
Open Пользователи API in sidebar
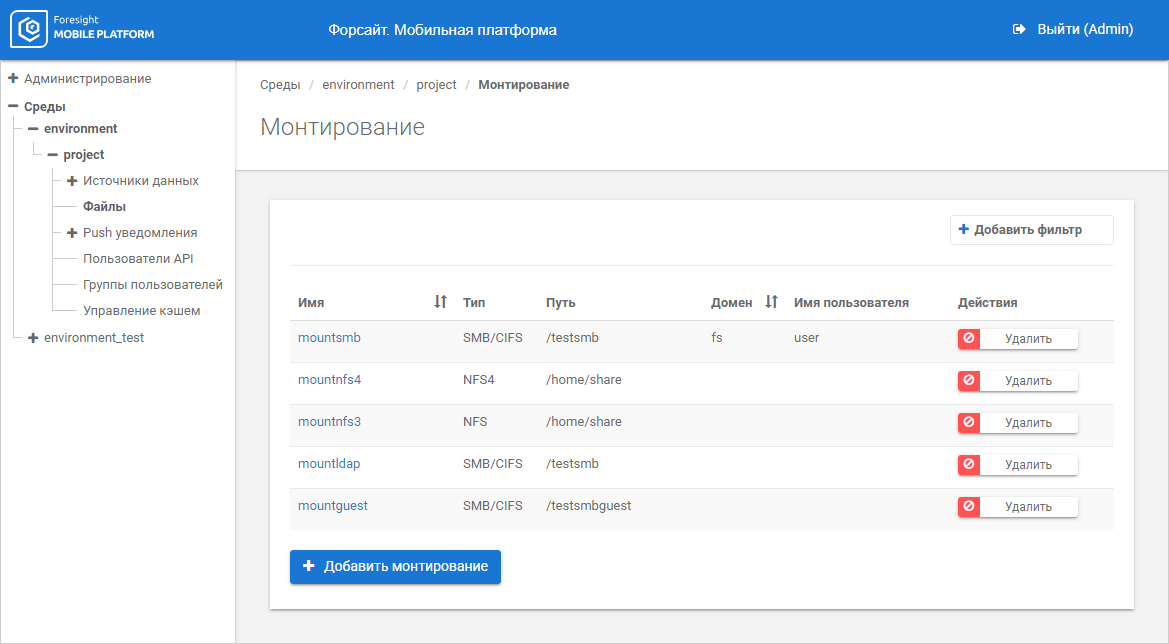pyautogui.click(x=138, y=259)
